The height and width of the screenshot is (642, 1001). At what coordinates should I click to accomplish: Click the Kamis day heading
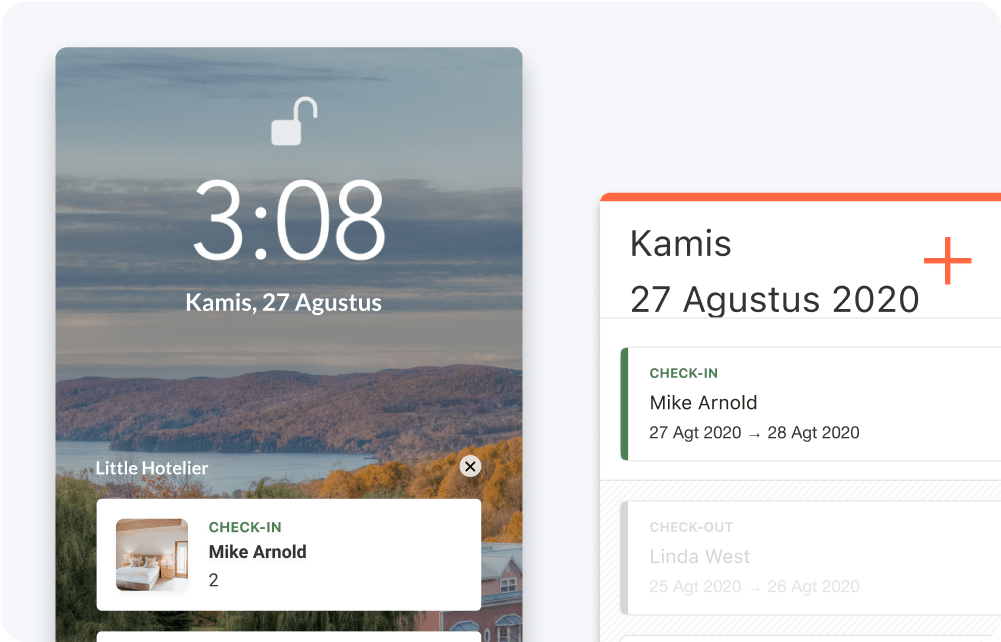(681, 244)
